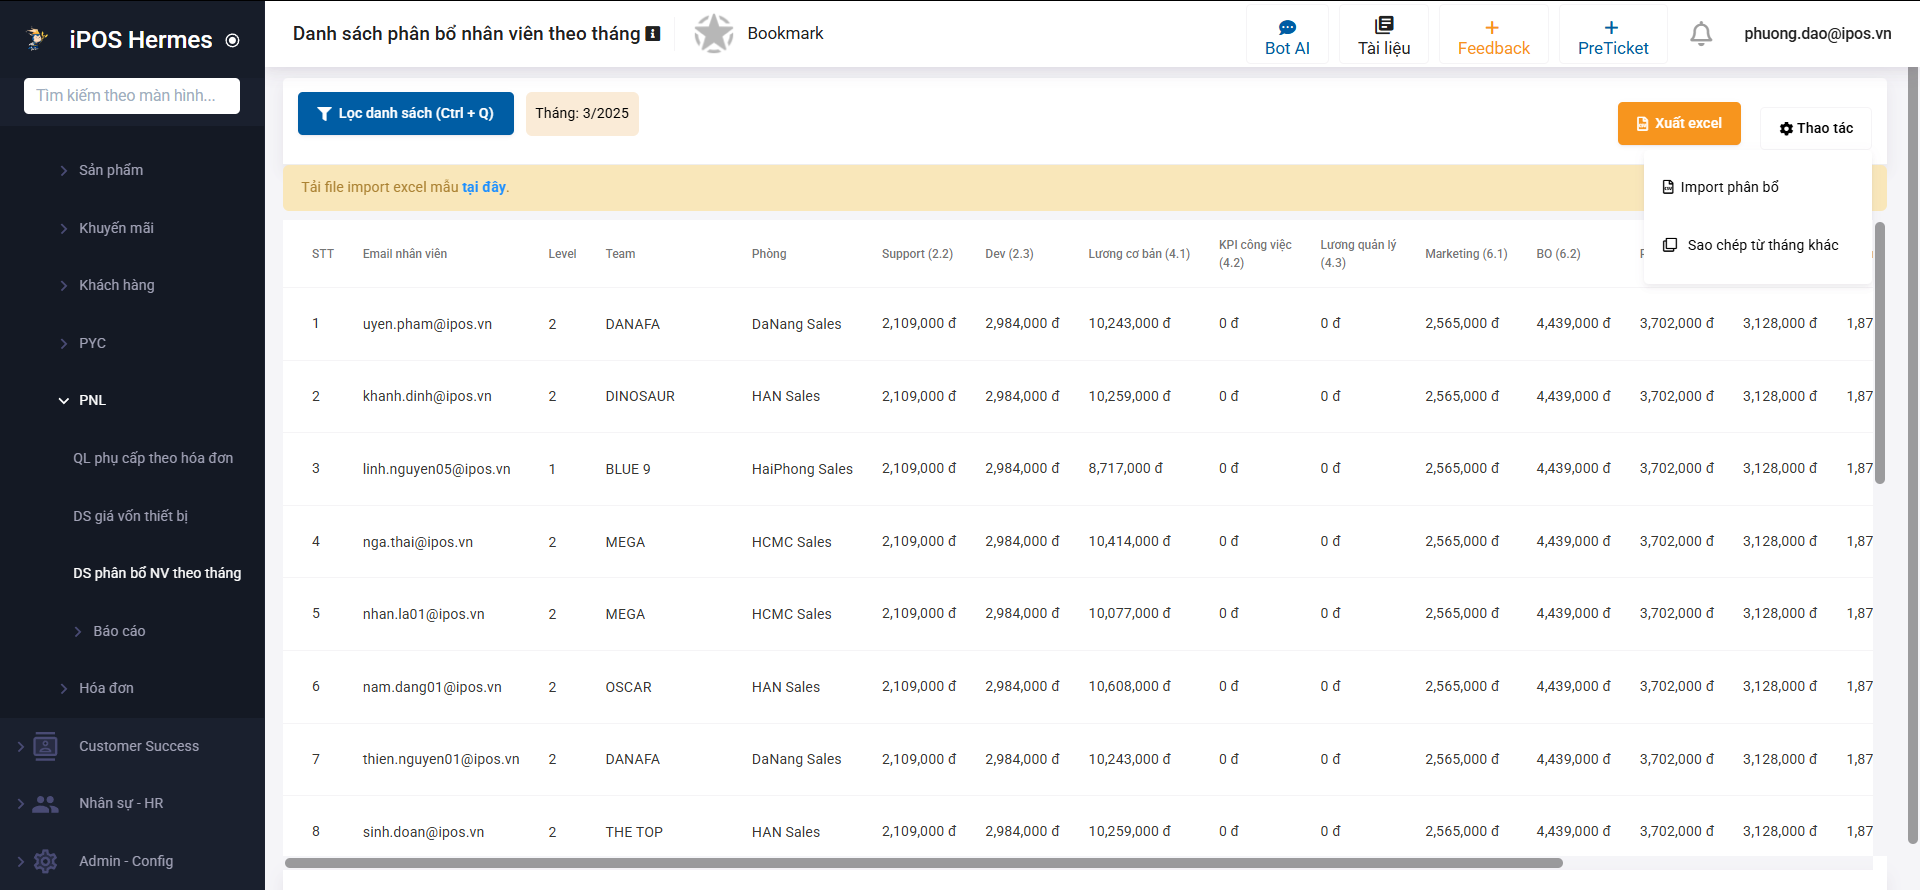Click the OSCAR team cell

click(628, 687)
